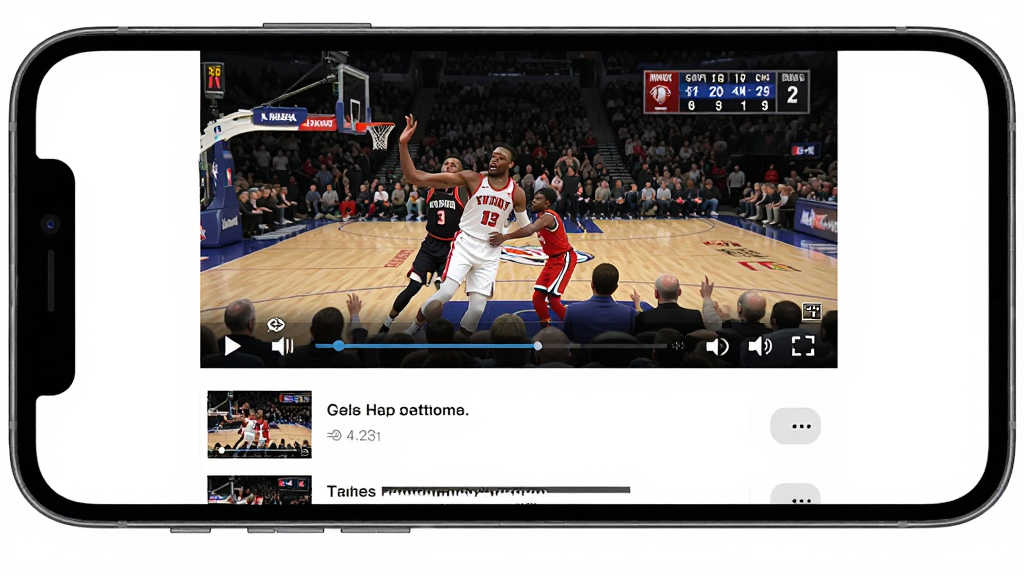Screen dimensions: 1024x576
Task: Open the 'Gels Hap oattiome.' video thumbnail
Action: coord(259,424)
